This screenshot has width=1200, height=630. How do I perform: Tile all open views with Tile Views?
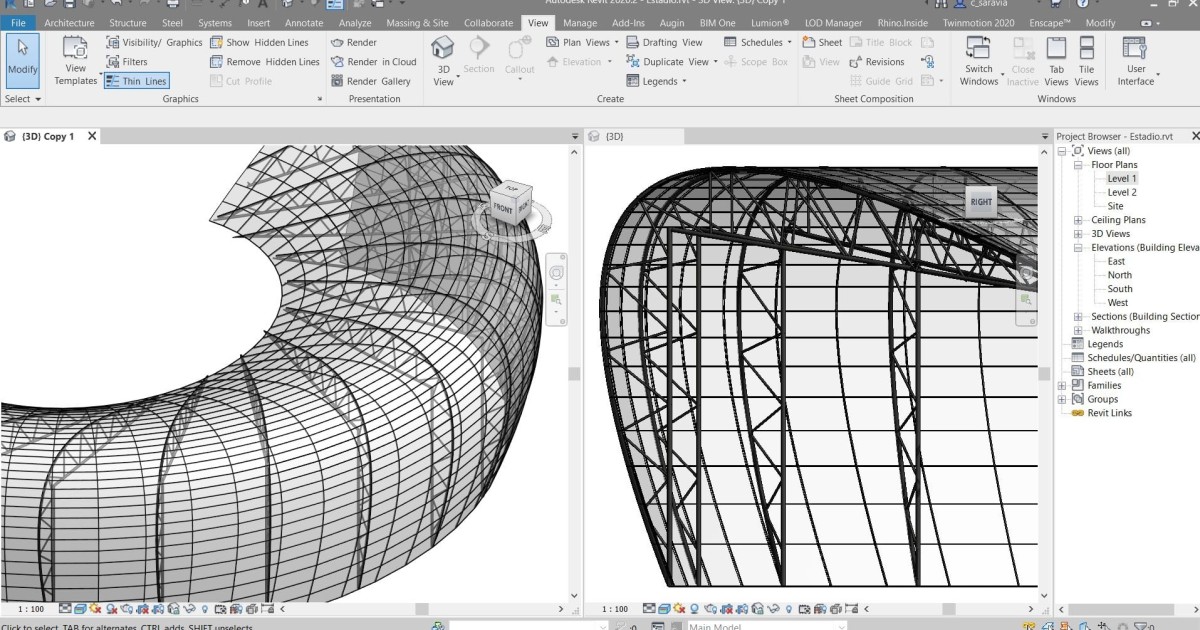(x=1086, y=60)
